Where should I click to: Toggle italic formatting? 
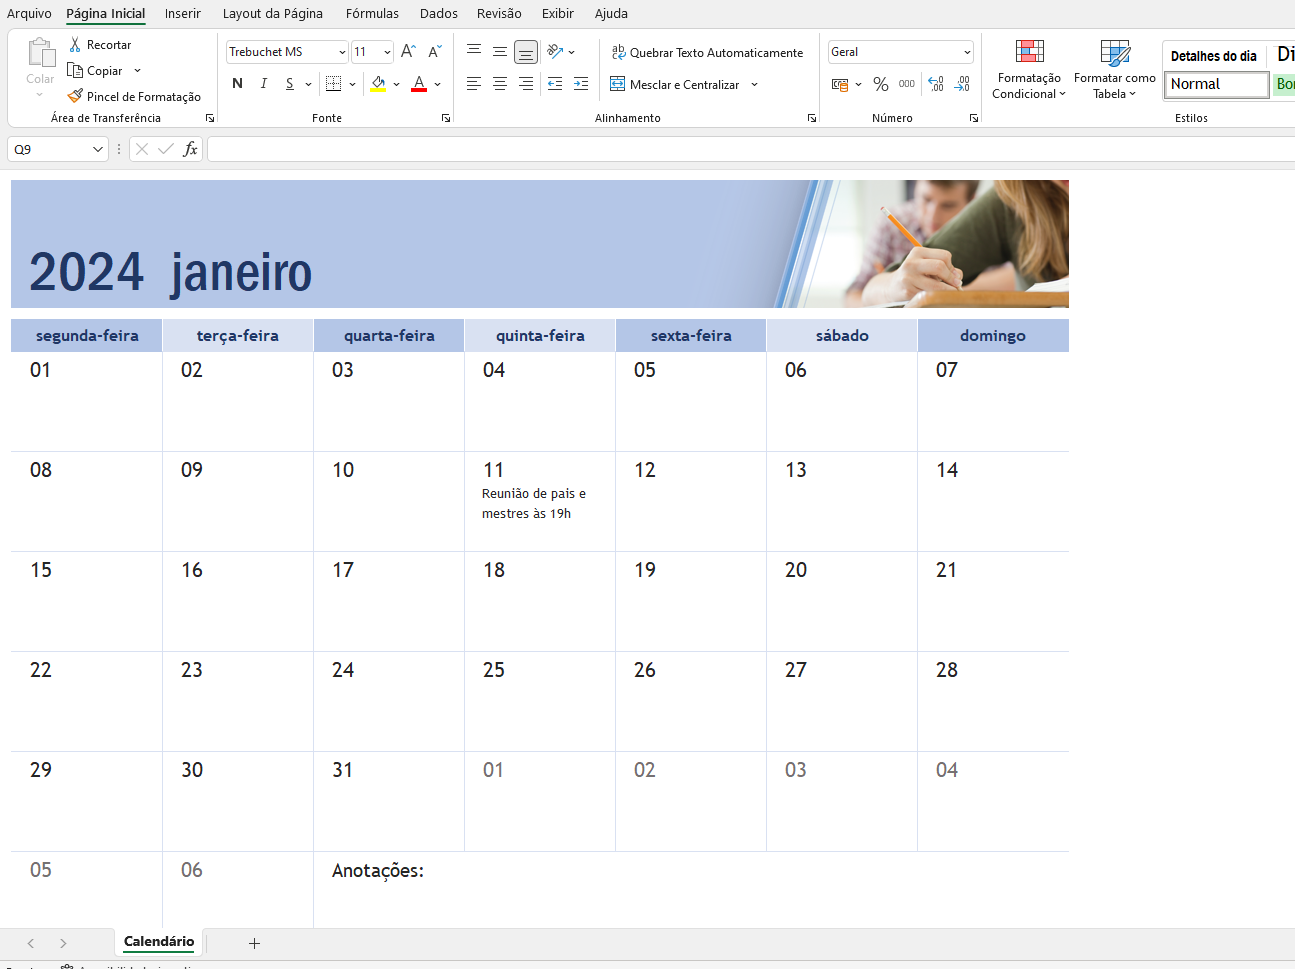point(264,84)
